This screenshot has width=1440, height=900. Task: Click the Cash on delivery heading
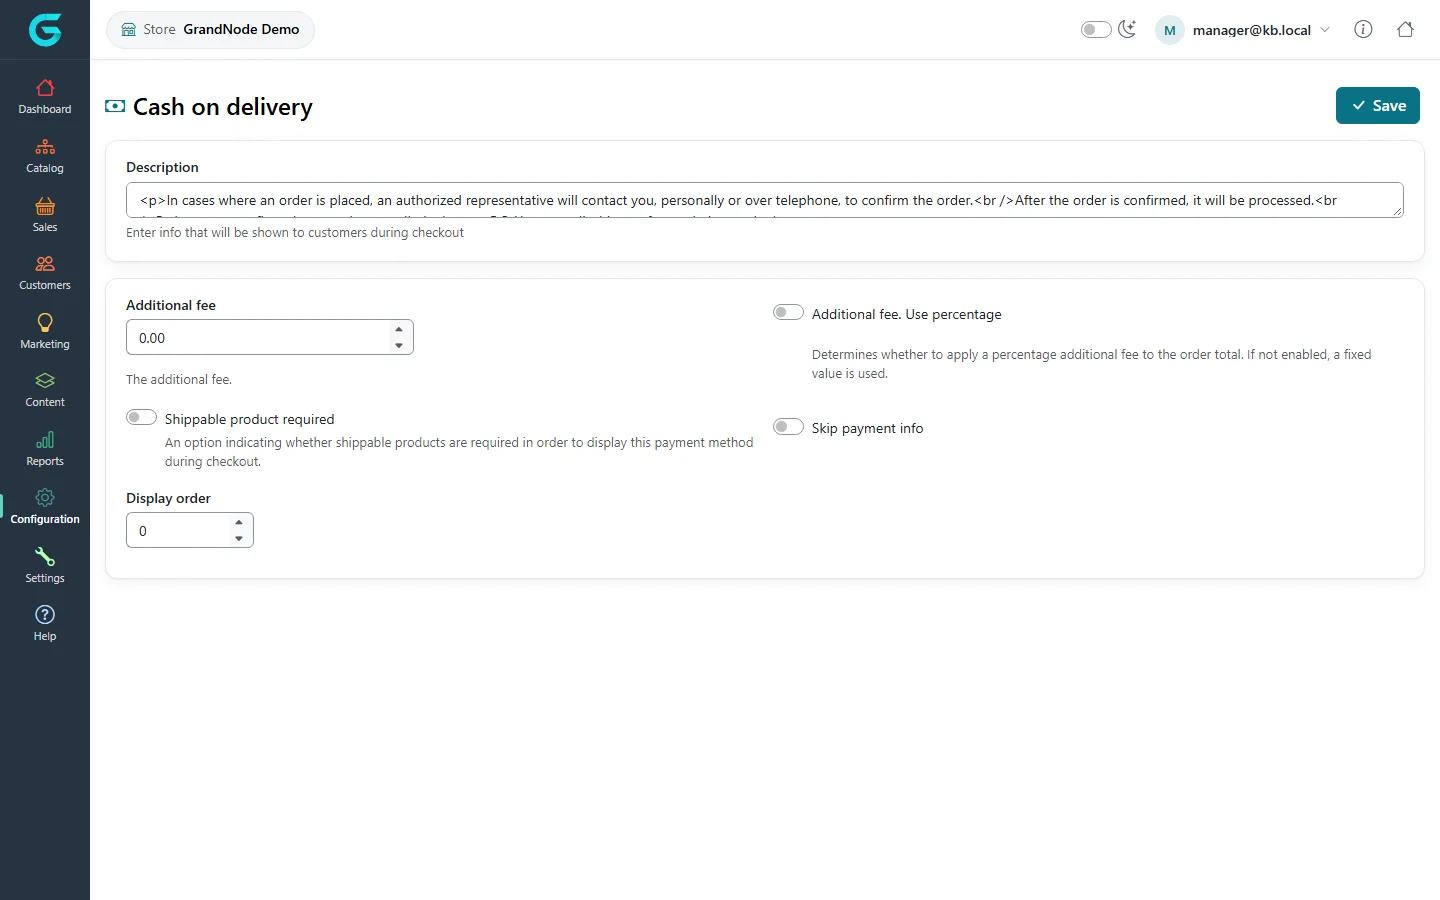pos(223,107)
